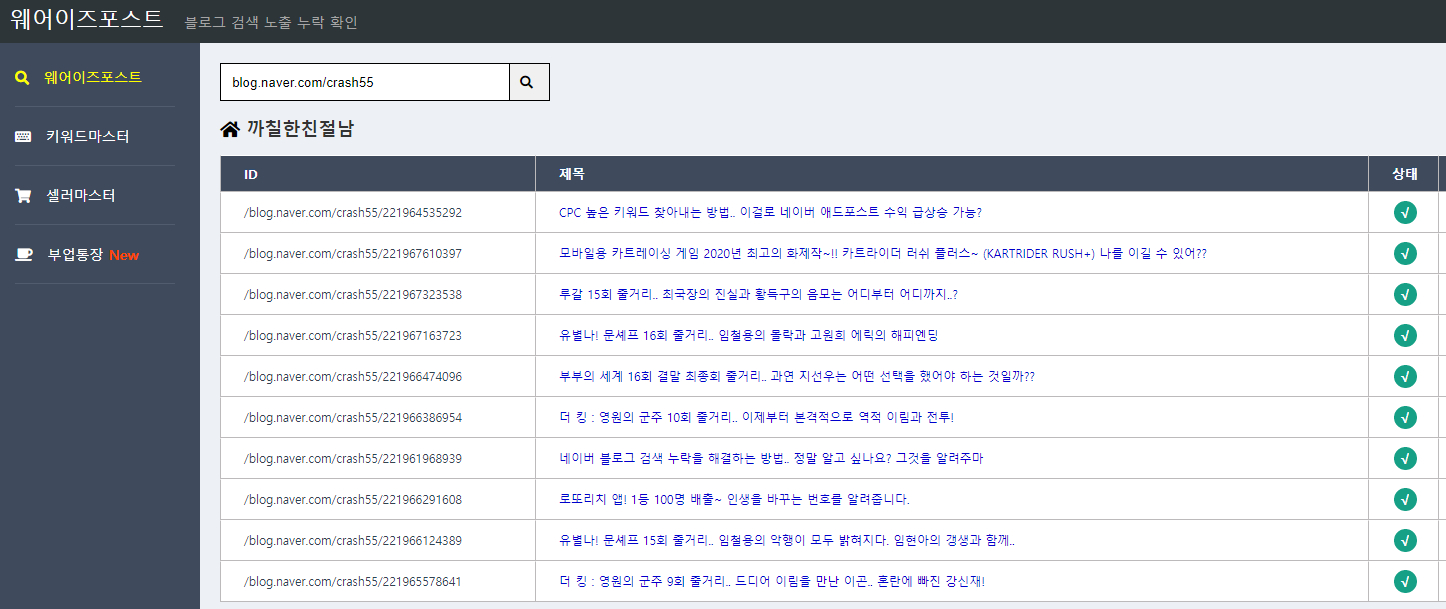This screenshot has width=1446, height=609.
Task: Click the 웨어이즈포스트 site logo title
Action: point(86,20)
